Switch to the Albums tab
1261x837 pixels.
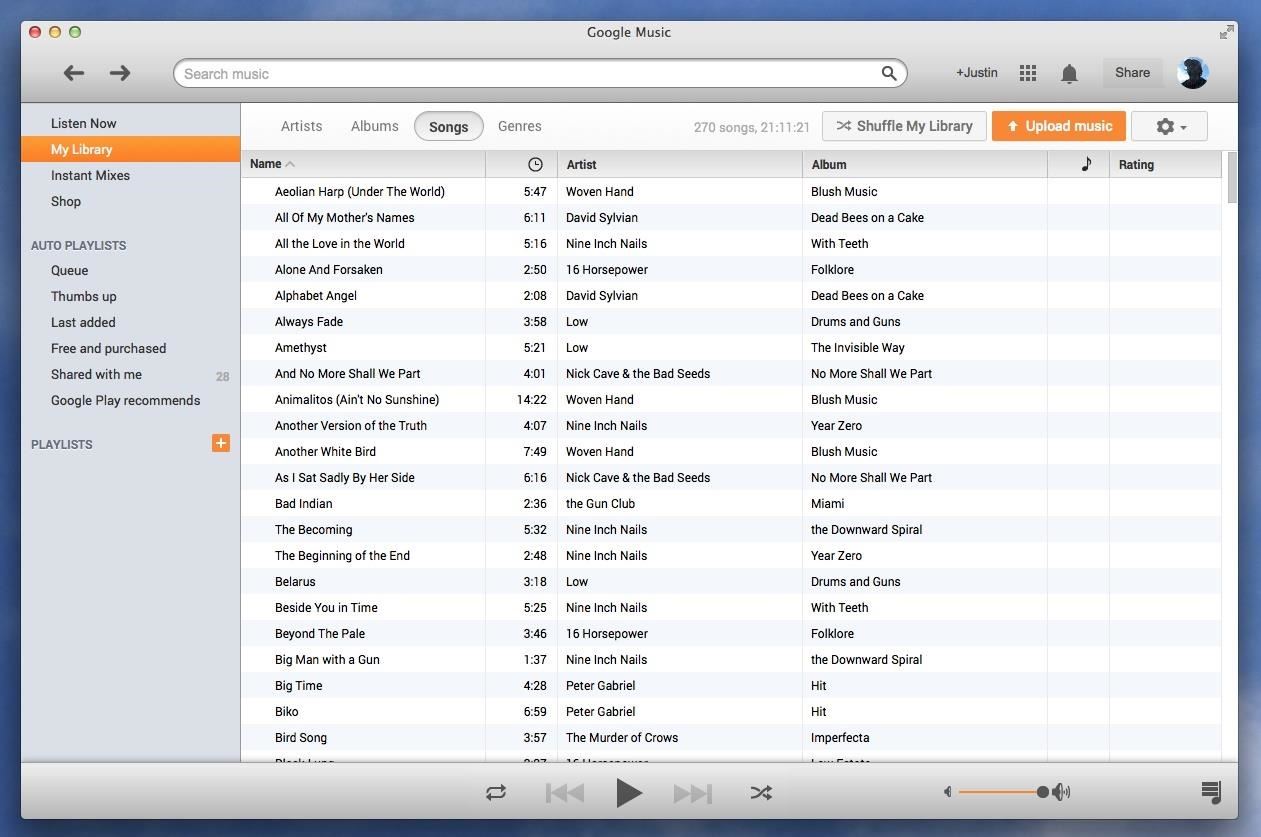tap(375, 126)
